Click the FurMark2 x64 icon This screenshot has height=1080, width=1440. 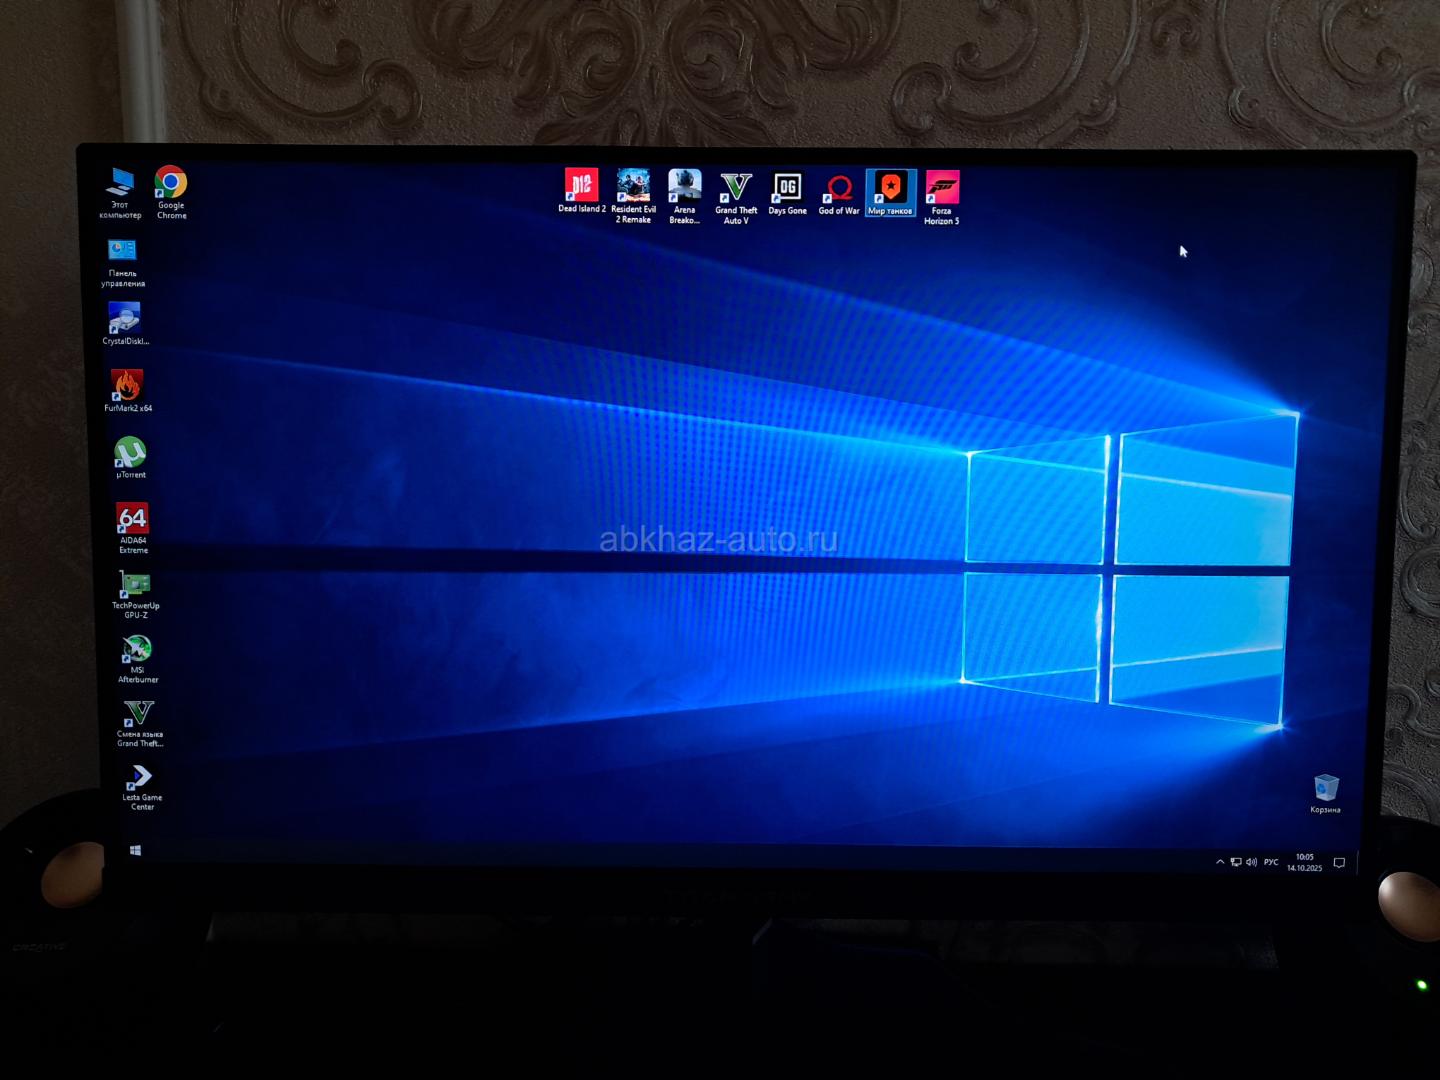point(127,386)
